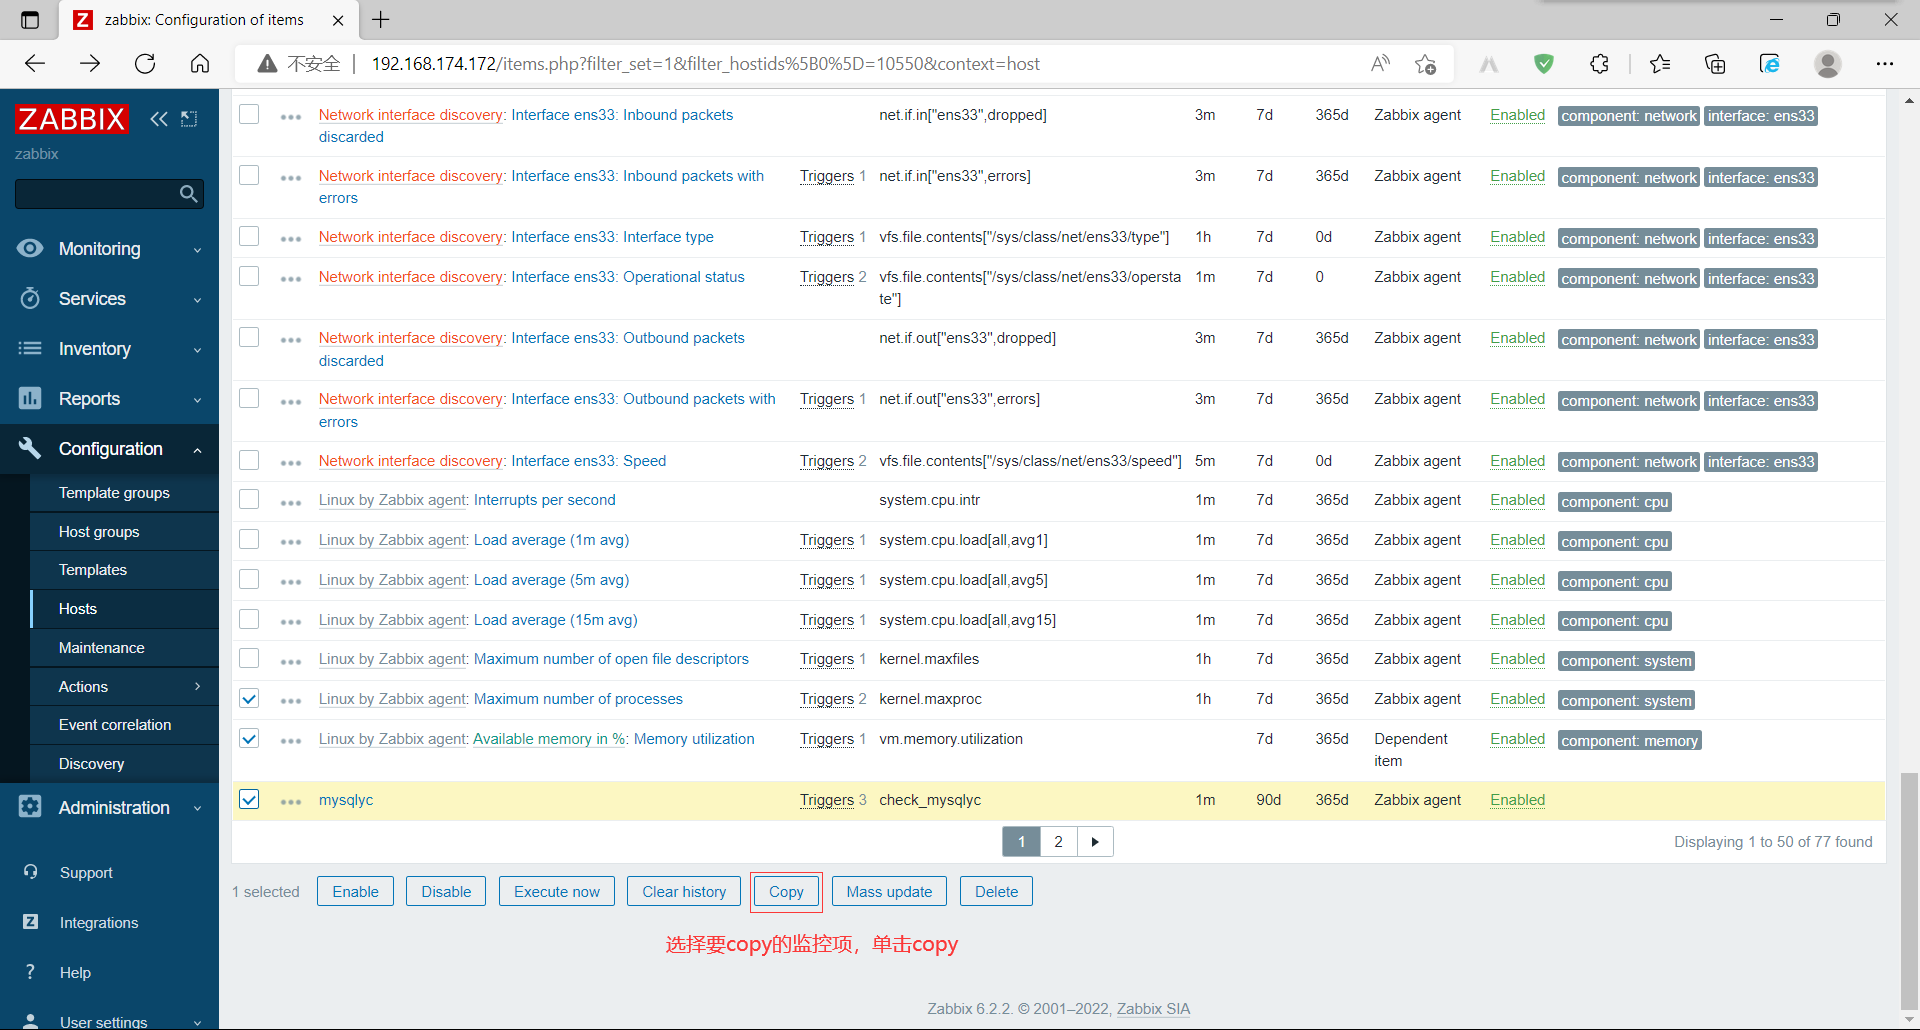Open the three-dot menu for mysqlyc item
Image resolution: width=1920 pixels, height=1030 pixels.
[291, 802]
